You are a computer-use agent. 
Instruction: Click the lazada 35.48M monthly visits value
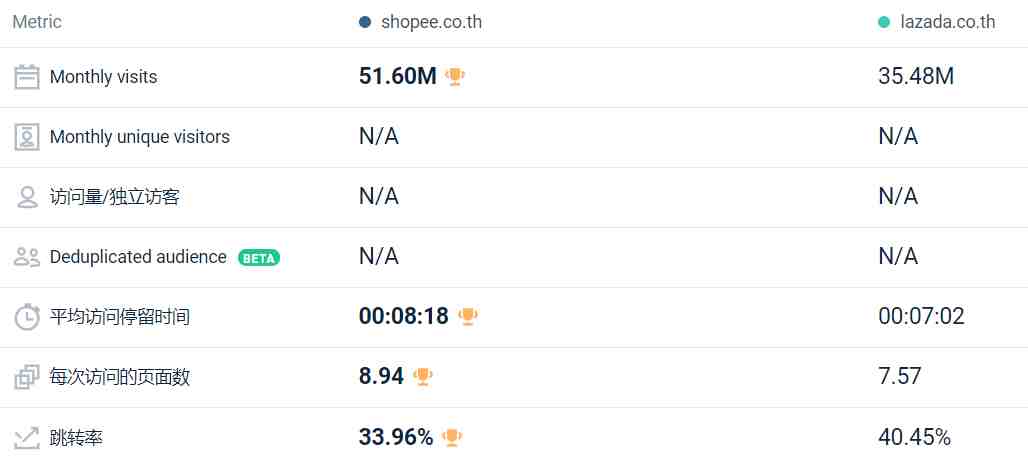pyautogui.click(x=916, y=77)
